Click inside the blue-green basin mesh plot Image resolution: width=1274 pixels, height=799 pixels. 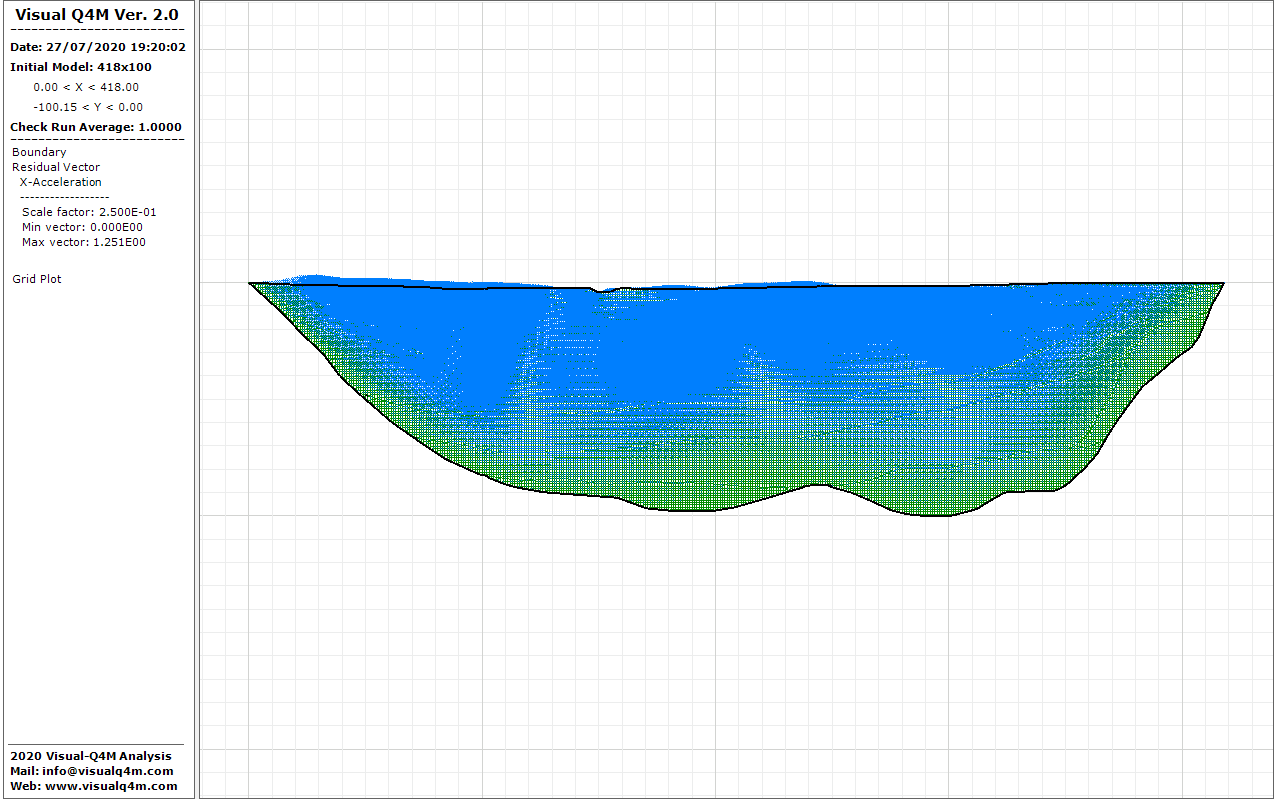pos(736,396)
